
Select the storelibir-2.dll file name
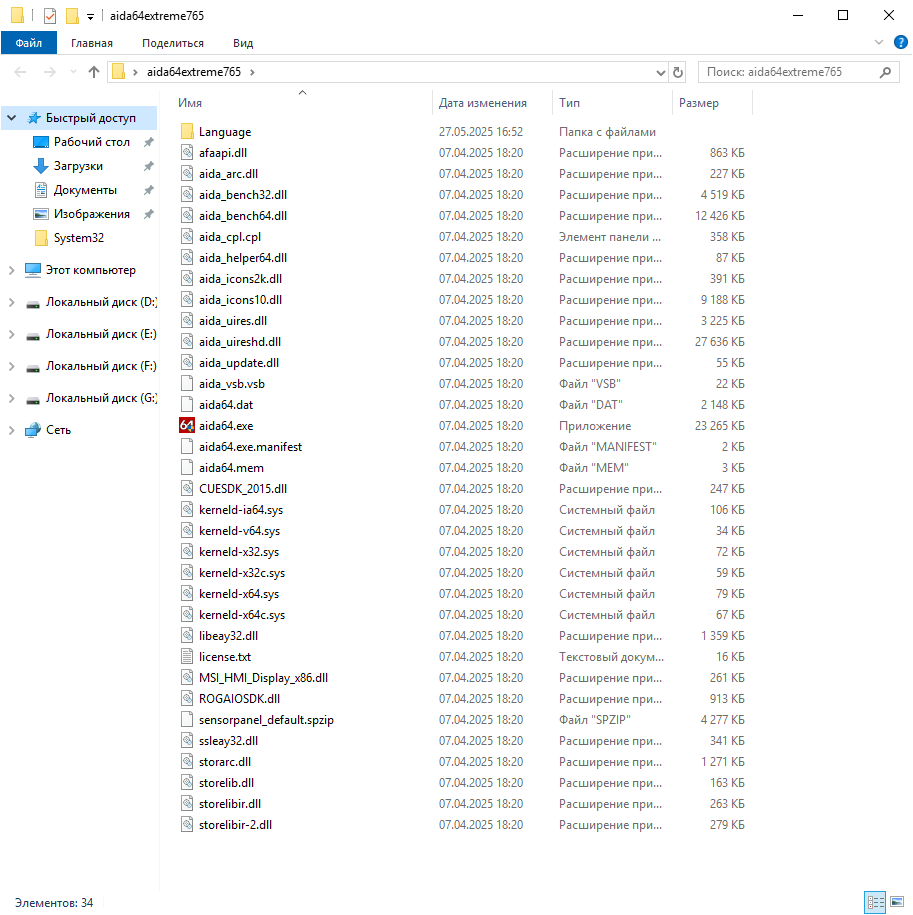(235, 825)
